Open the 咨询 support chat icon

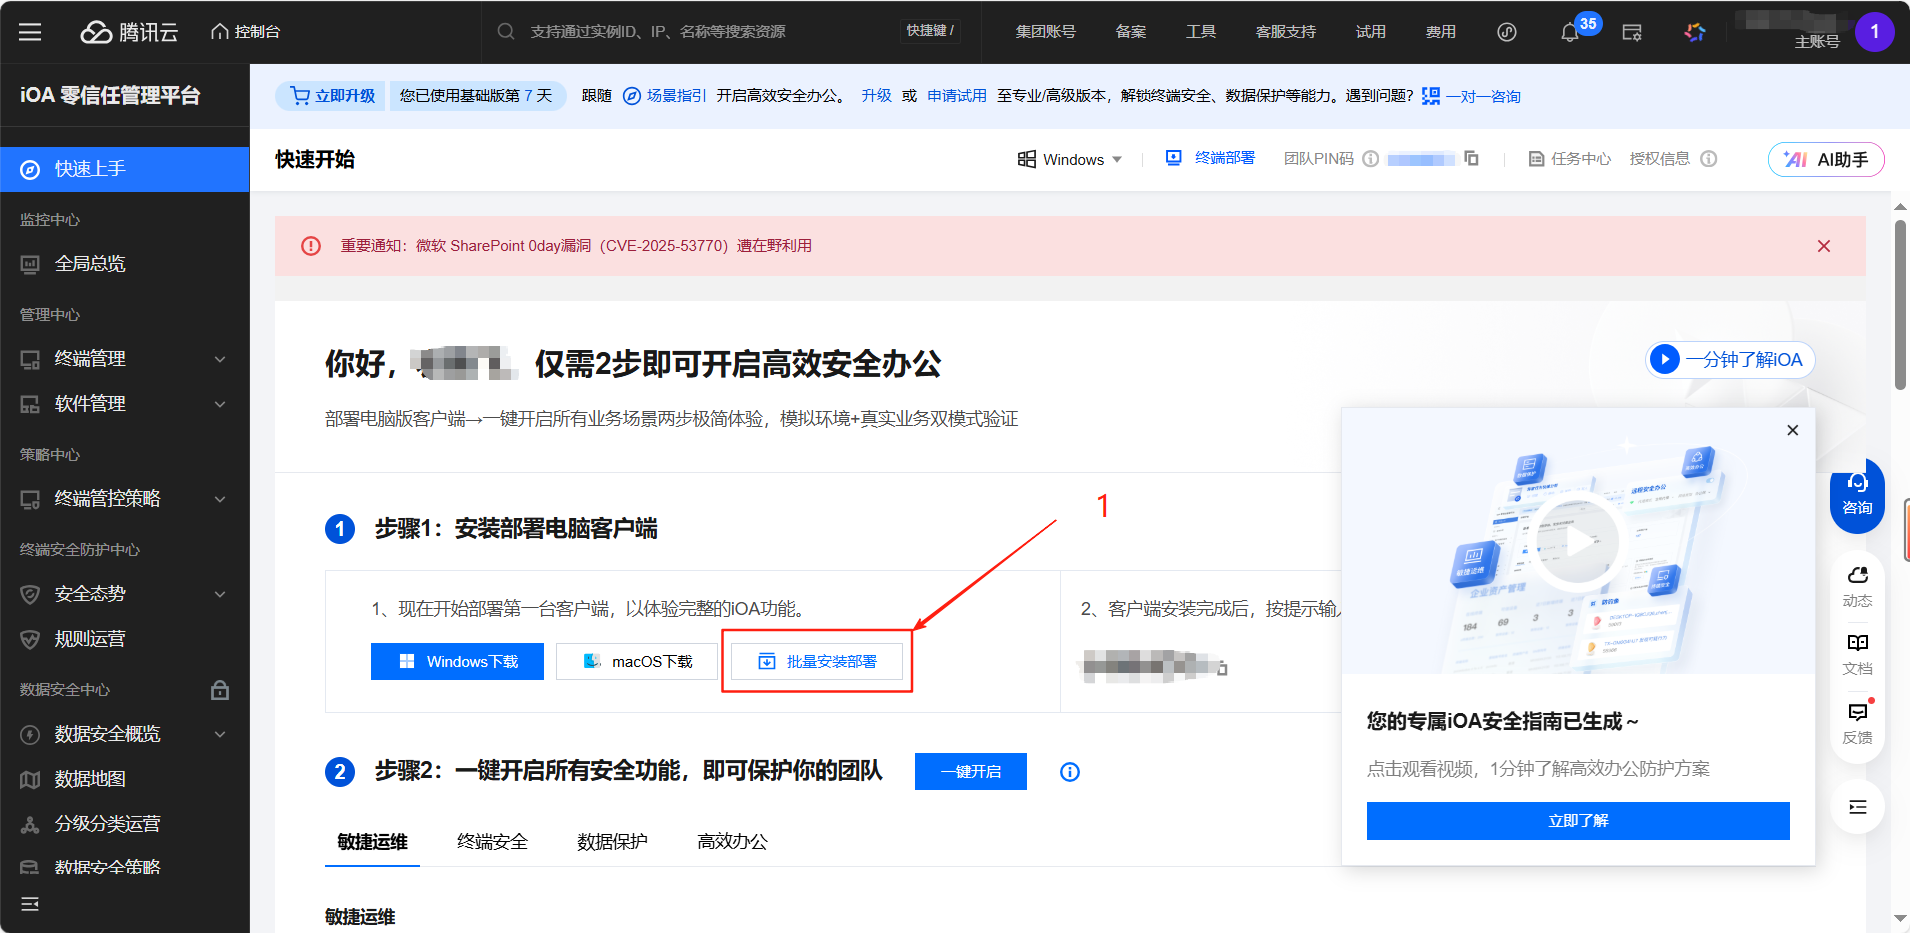pyautogui.click(x=1857, y=494)
